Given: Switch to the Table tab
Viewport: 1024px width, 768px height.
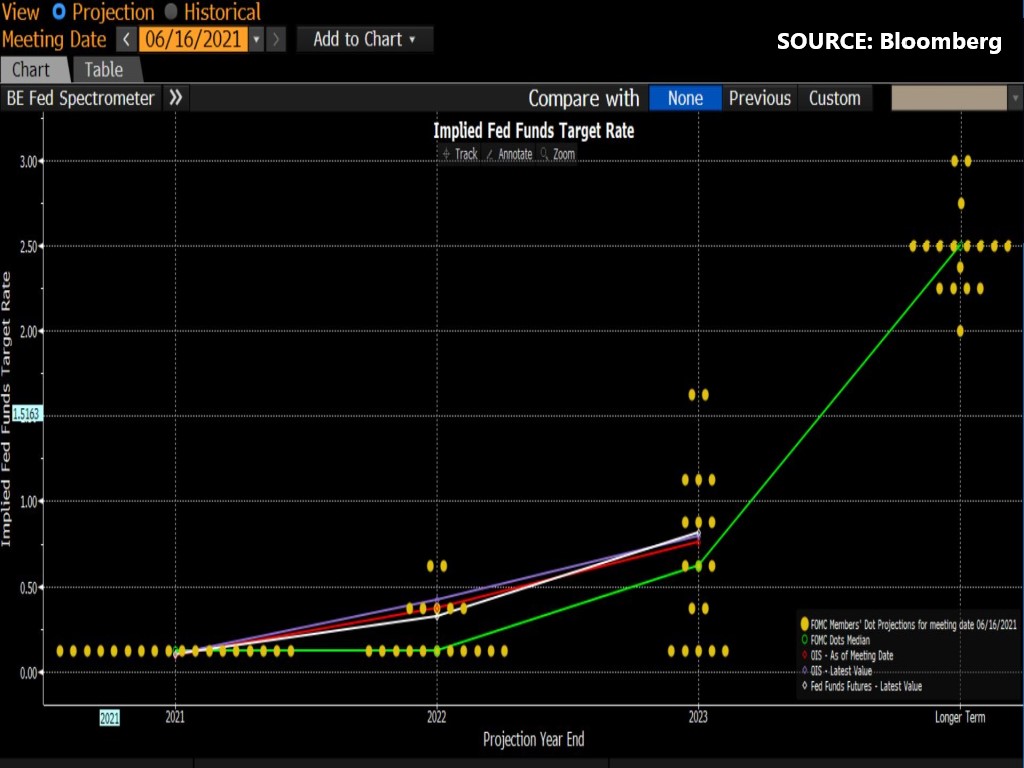Looking at the screenshot, I should [104, 69].
